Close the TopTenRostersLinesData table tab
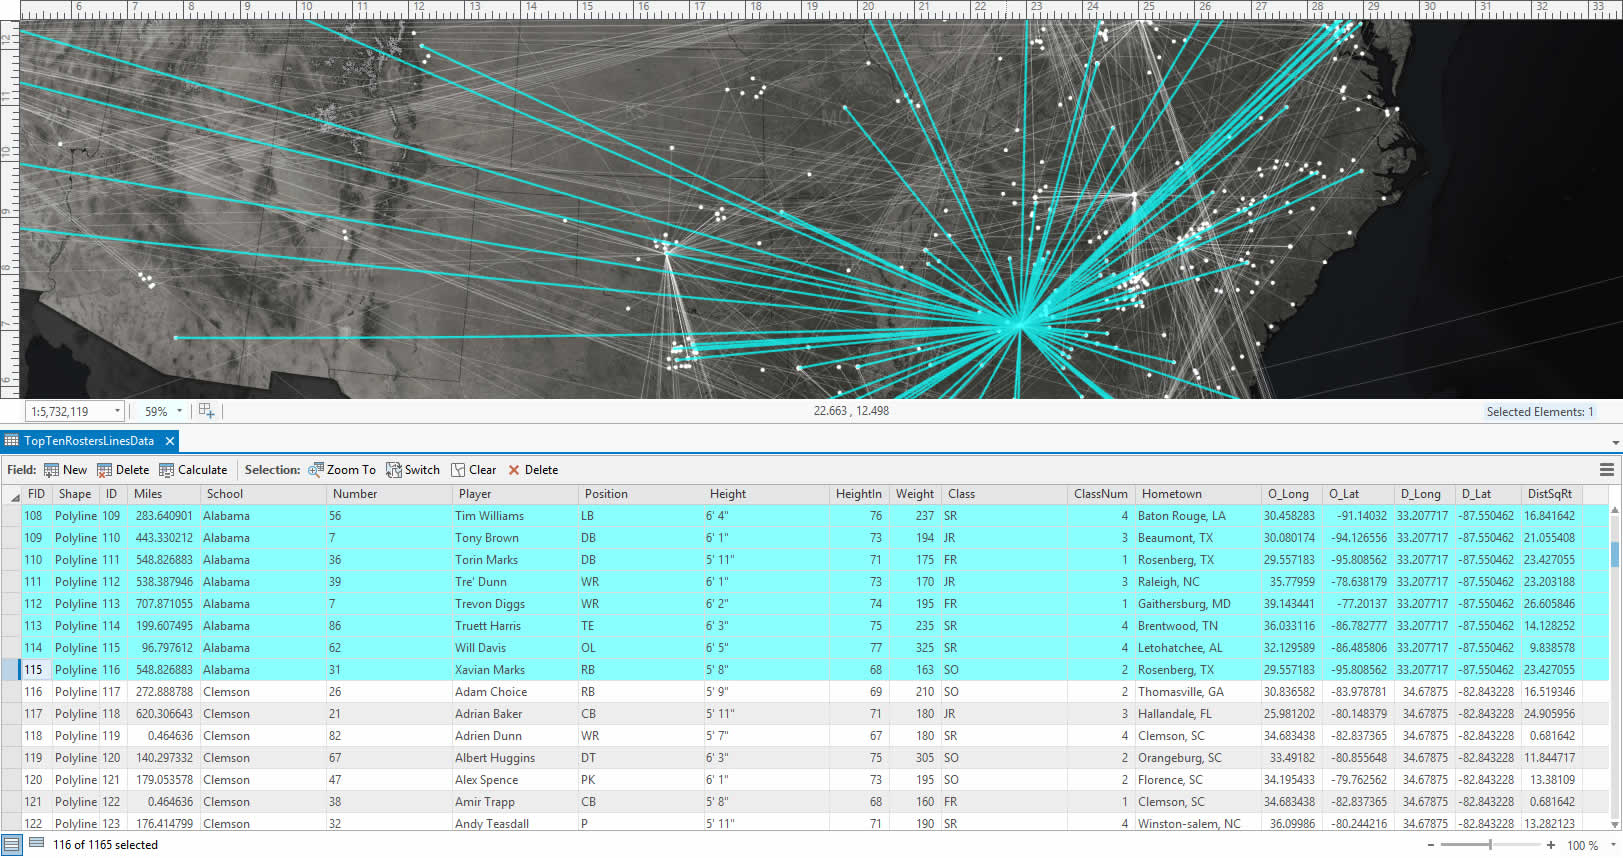Viewport: 1623px width, 858px height. (170, 441)
